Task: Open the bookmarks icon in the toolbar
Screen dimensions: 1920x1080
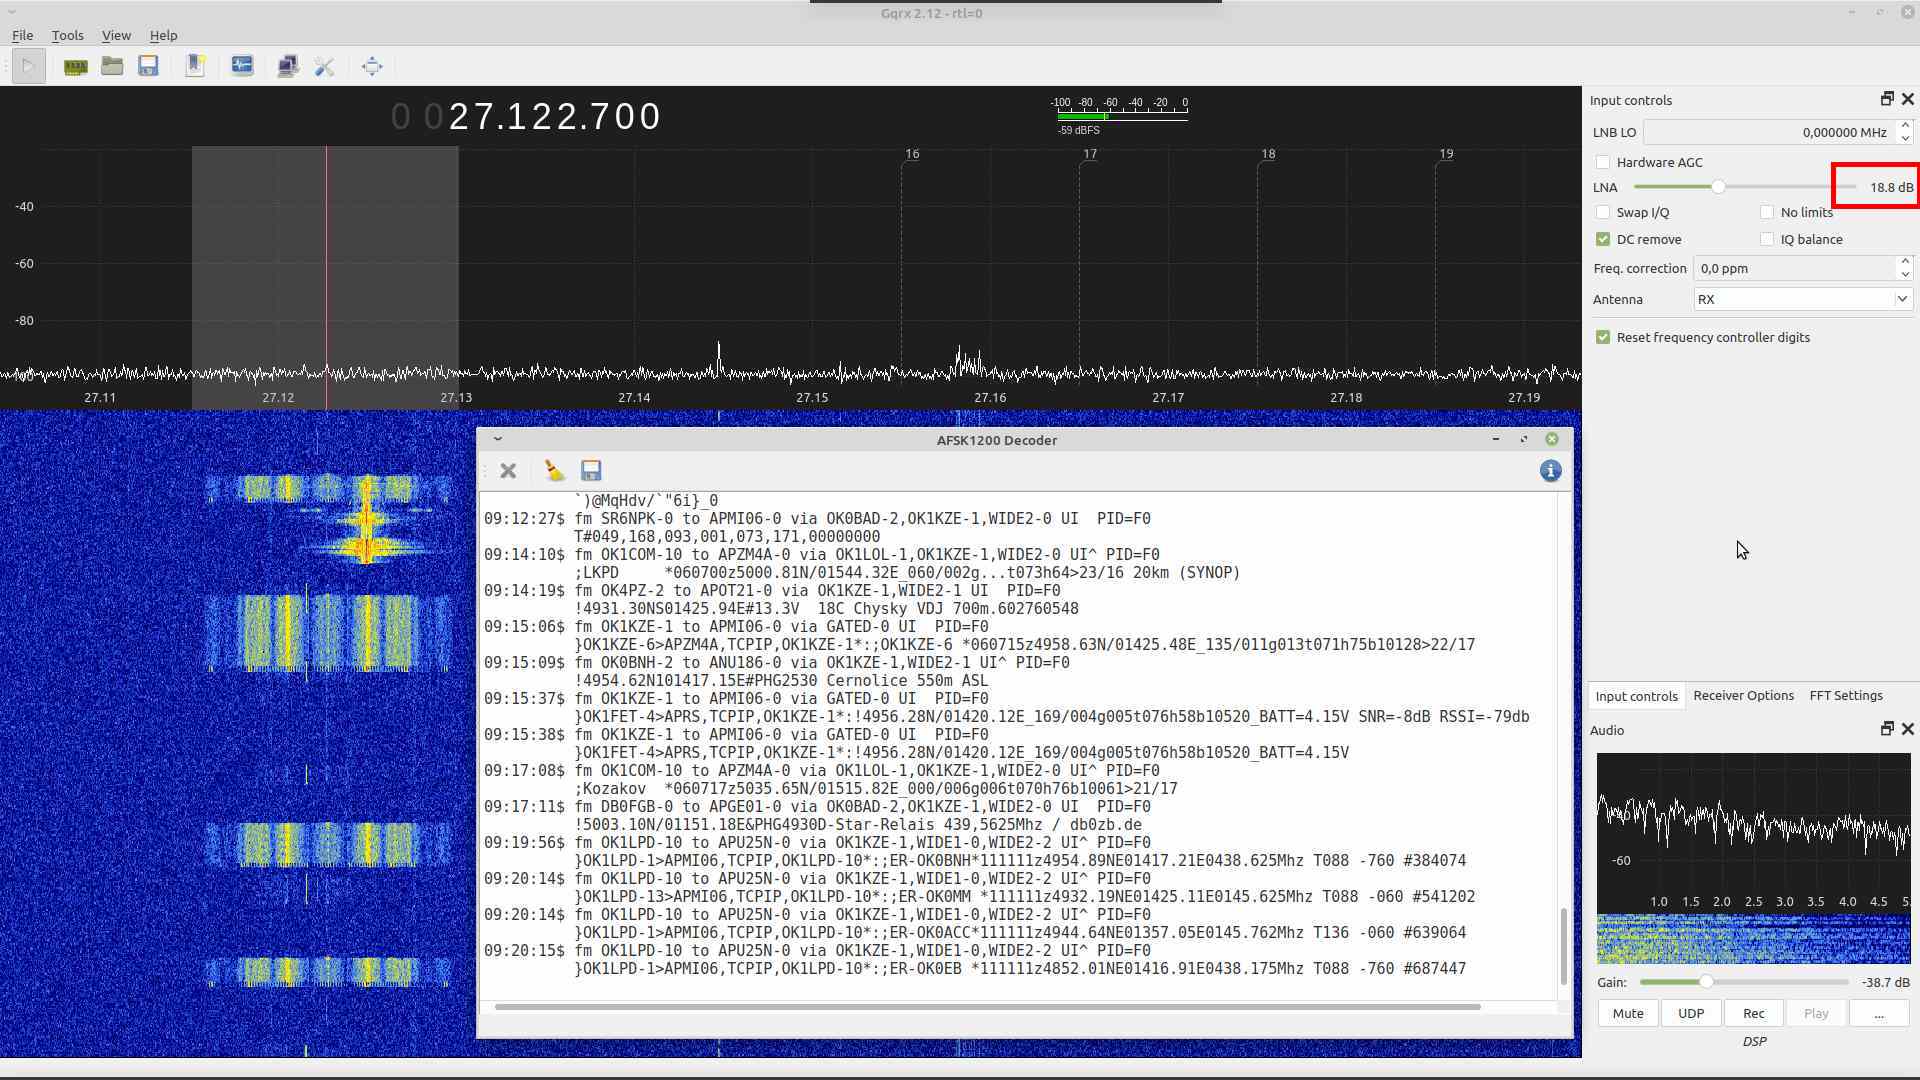Action: point(195,67)
